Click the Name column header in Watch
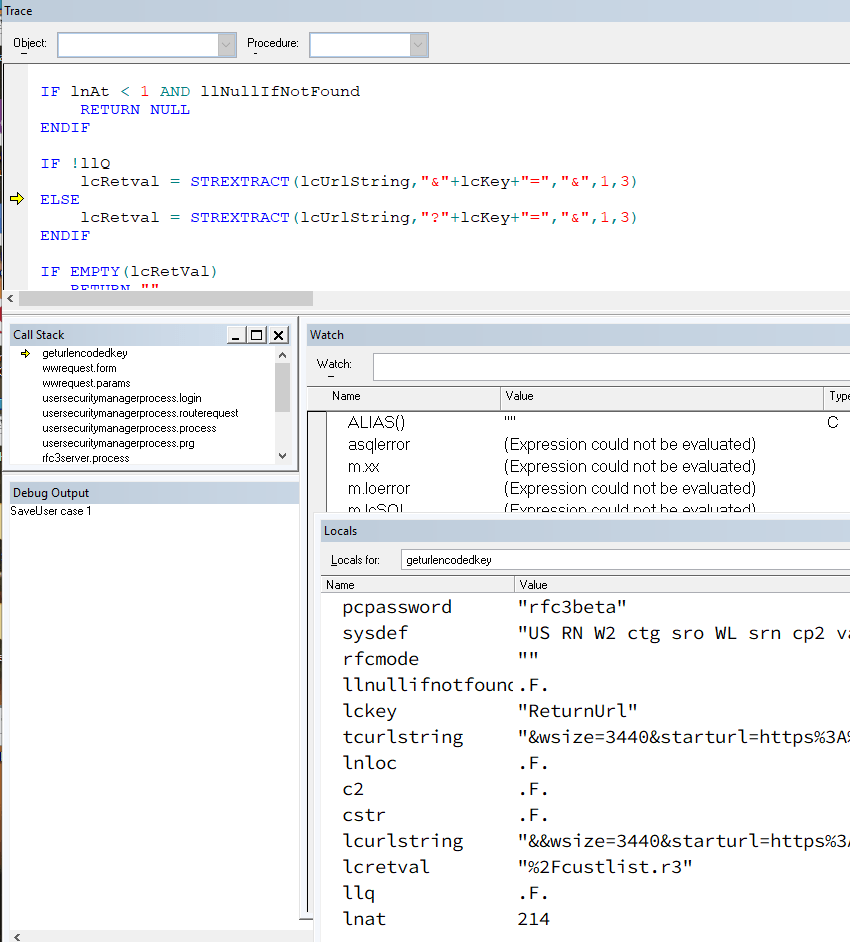Image resolution: width=850 pixels, height=942 pixels. pyautogui.click(x=404, y=397)
